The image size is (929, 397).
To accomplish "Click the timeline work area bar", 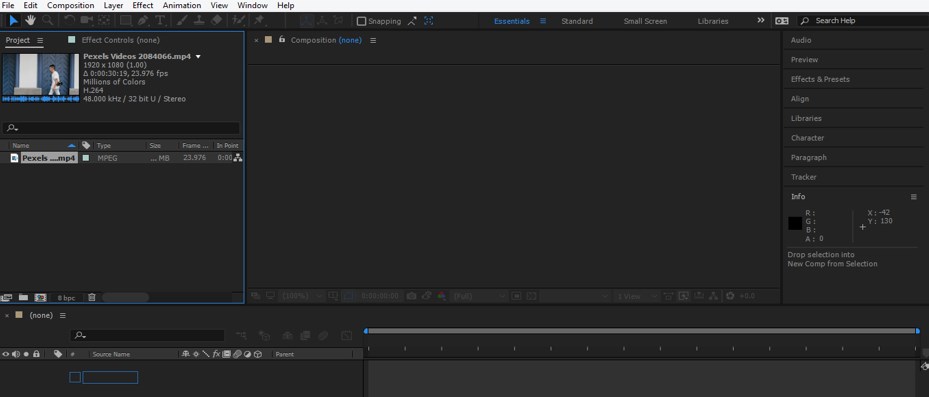I will [642, 331].
